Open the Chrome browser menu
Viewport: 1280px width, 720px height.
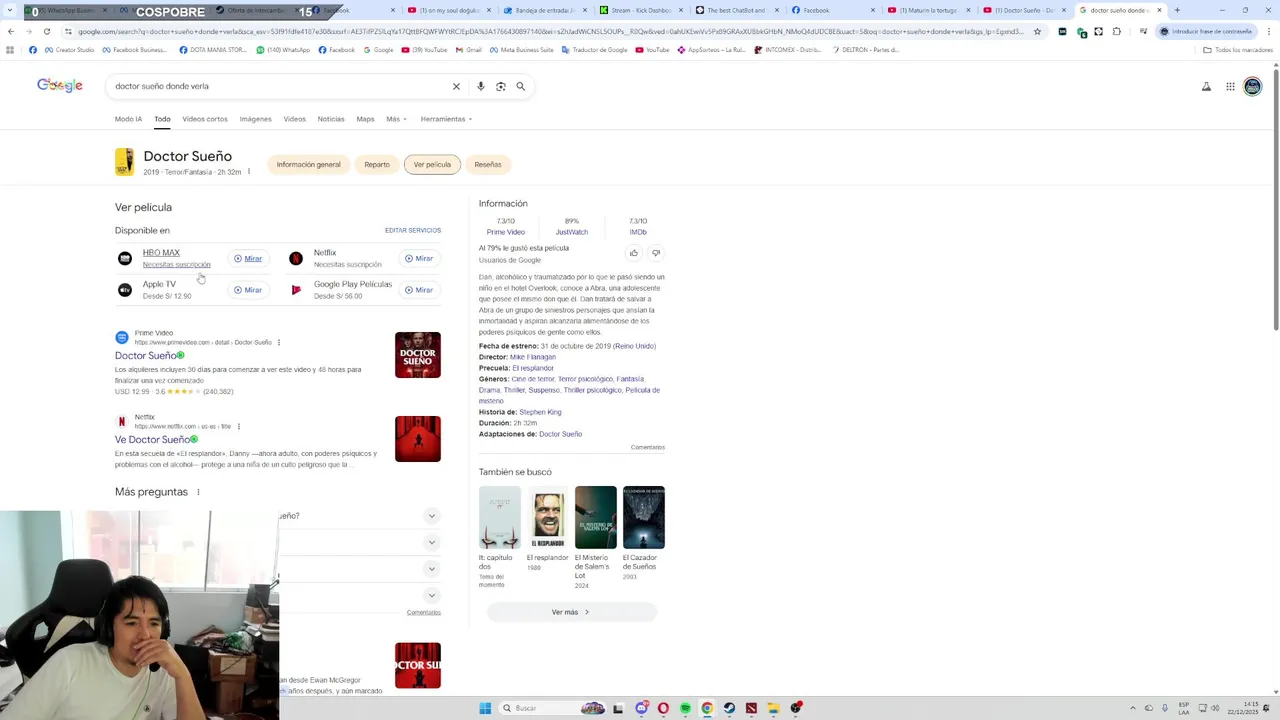pyautogui.click(x=1270, y=31)
